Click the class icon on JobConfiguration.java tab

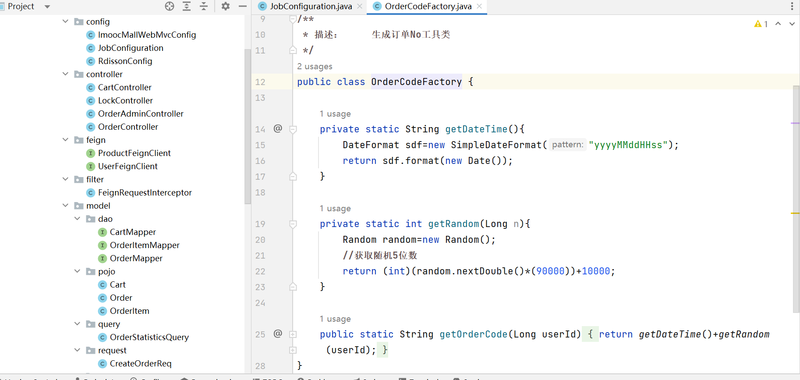click(262, 7)
